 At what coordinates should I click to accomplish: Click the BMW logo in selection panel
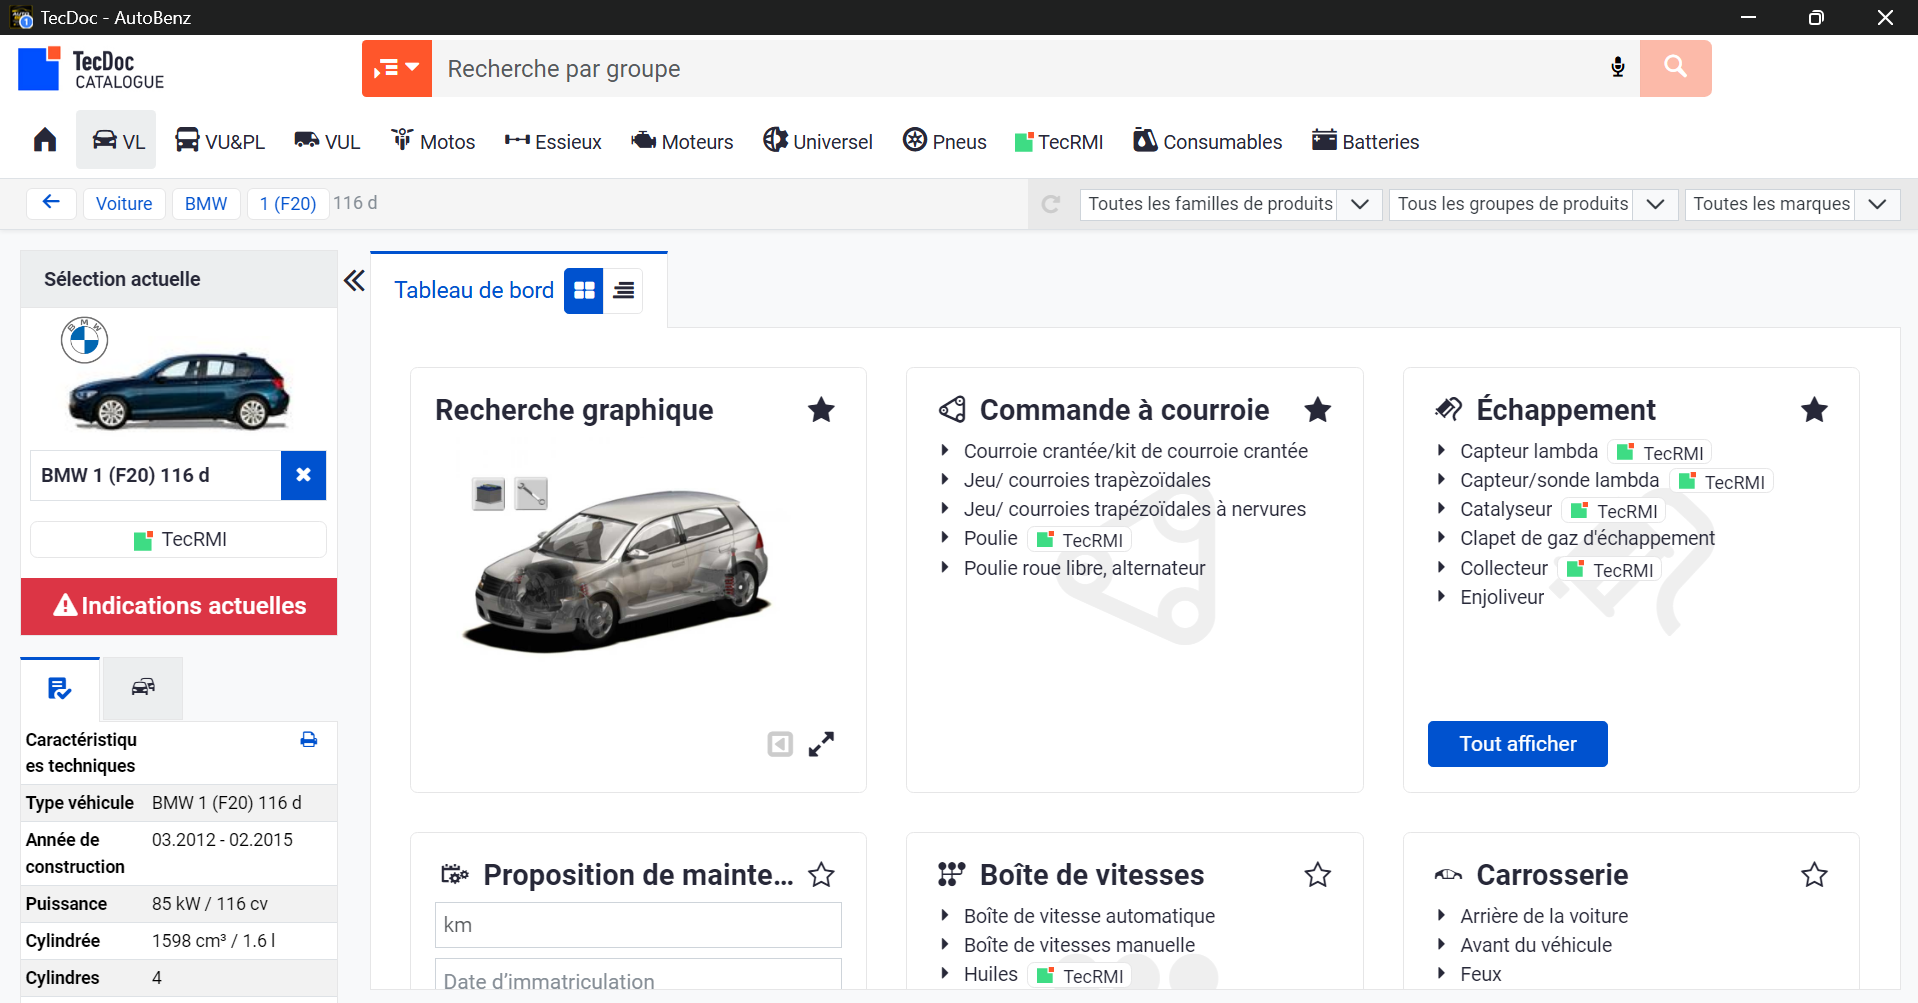(x=84, y=341)
